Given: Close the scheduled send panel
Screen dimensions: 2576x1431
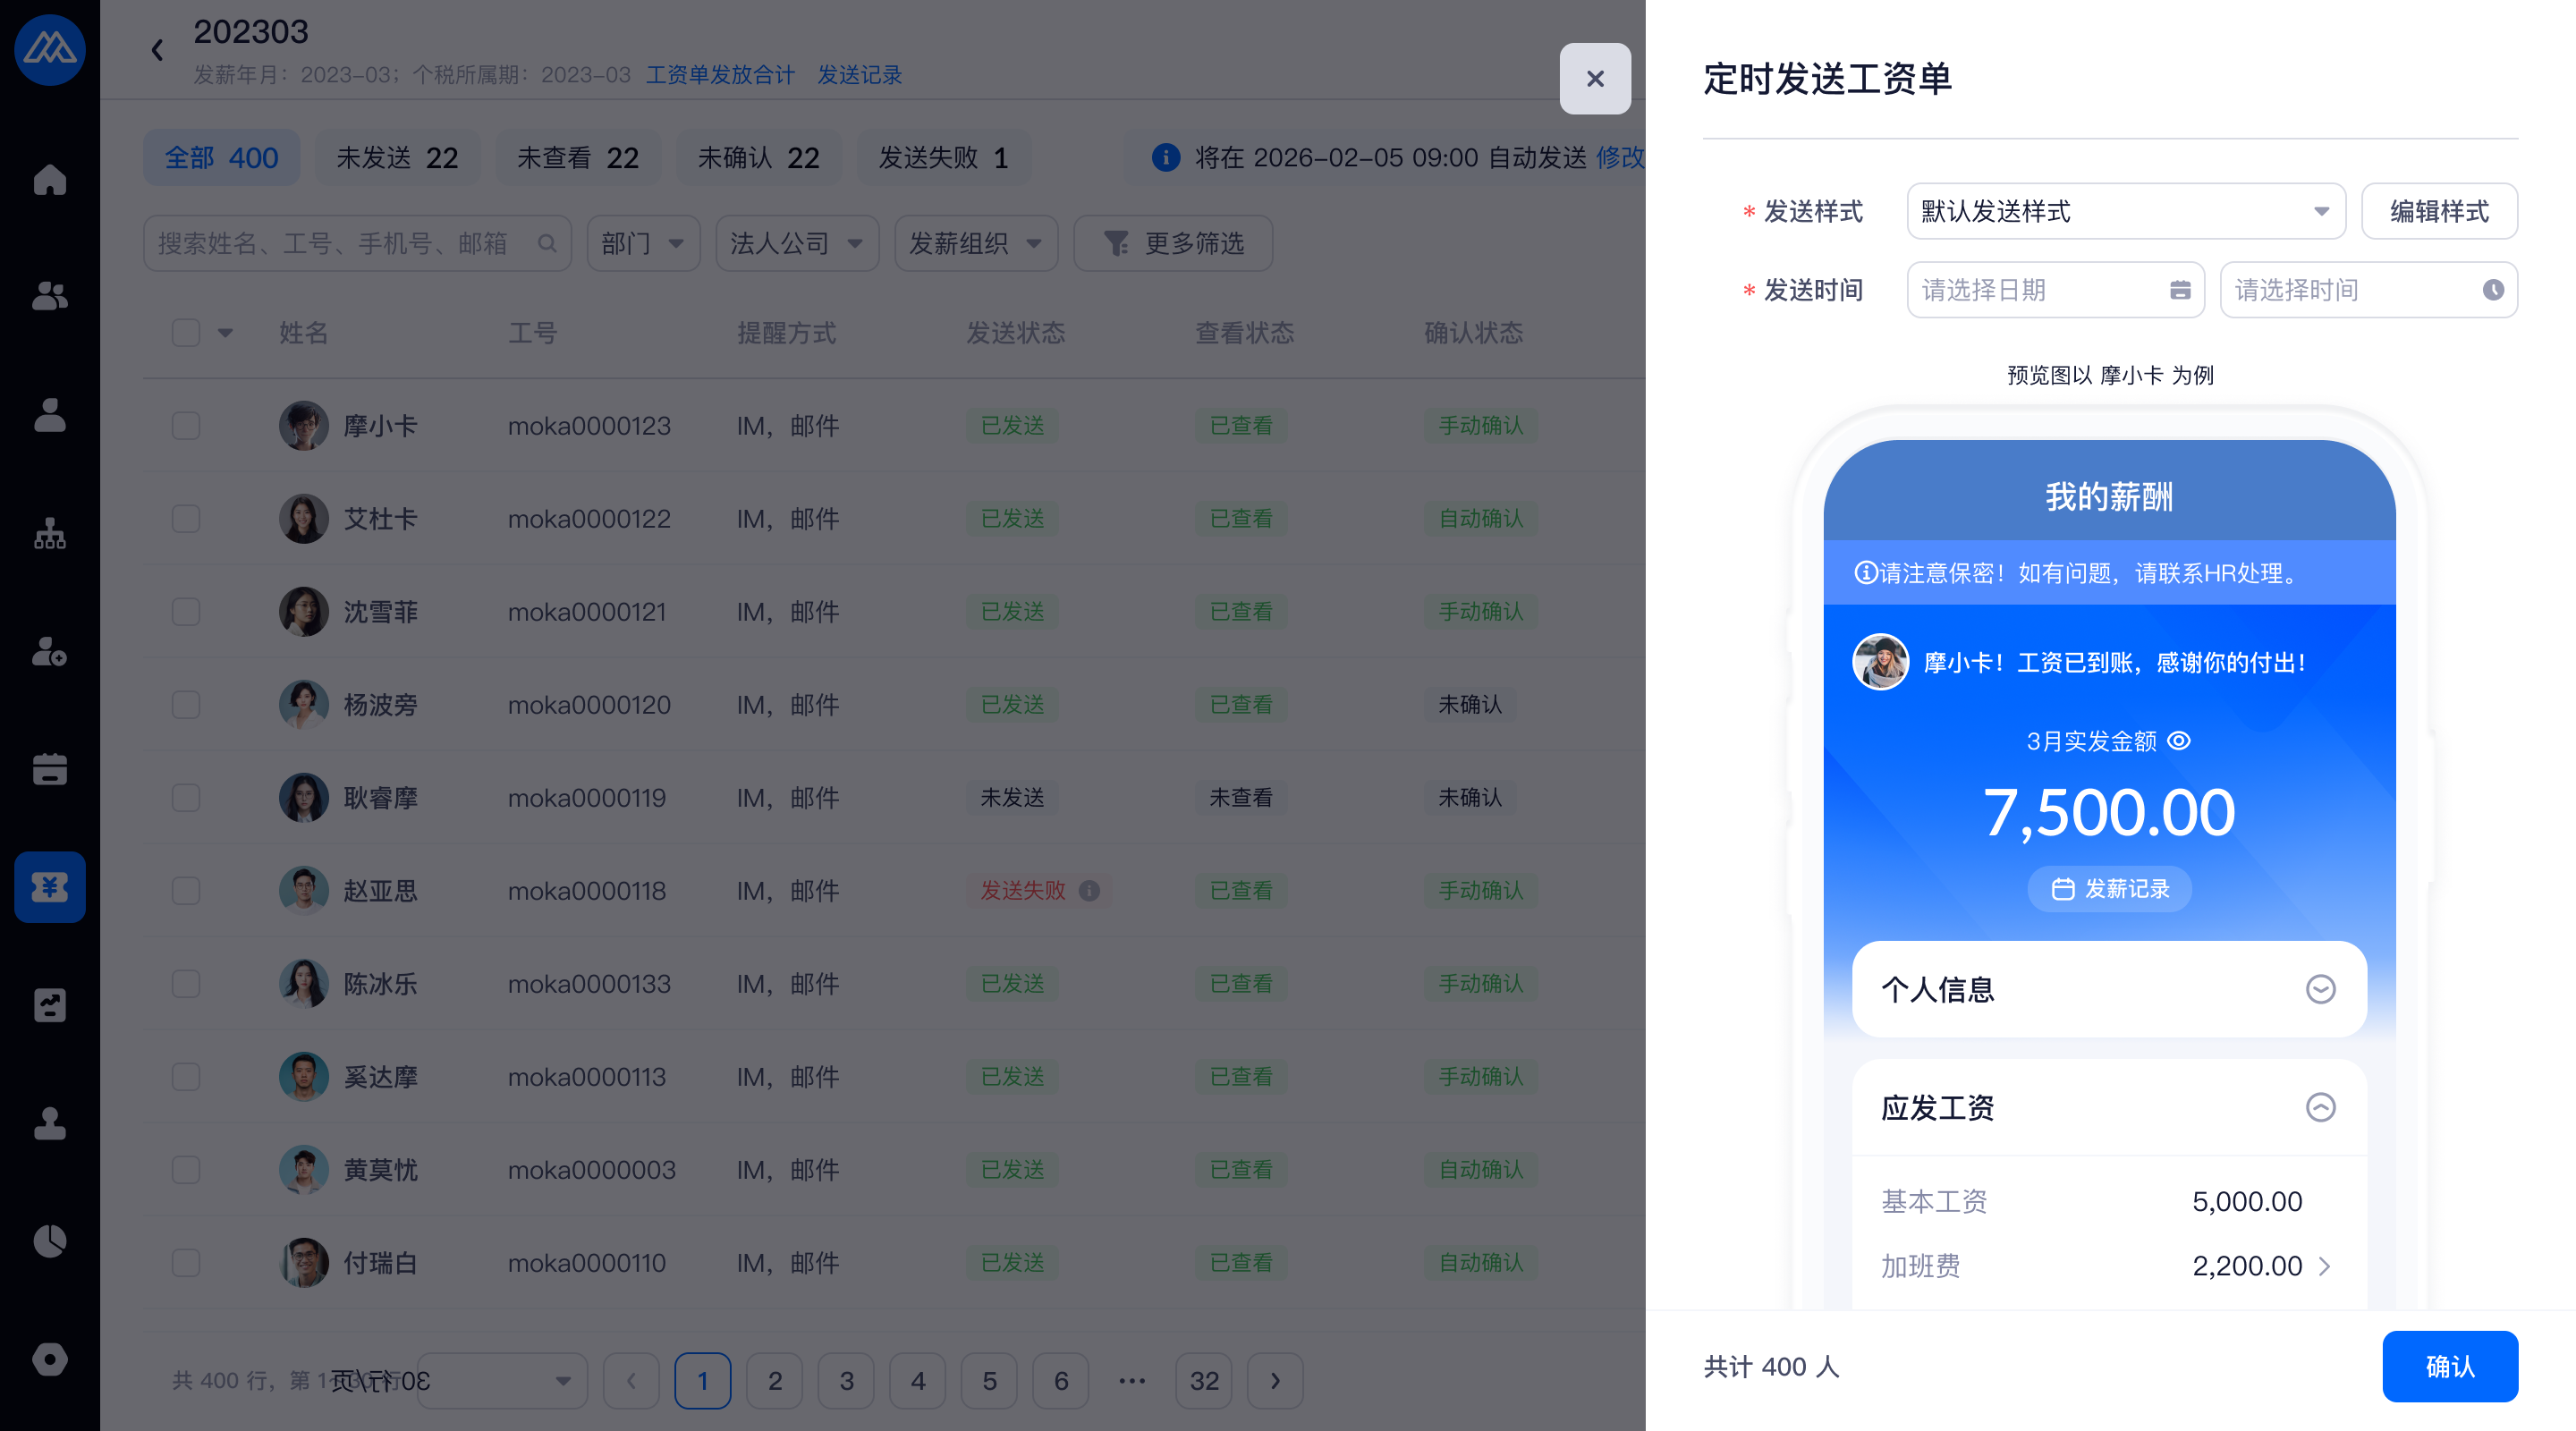Looking at the screenshot, I should pos(1595,79).
